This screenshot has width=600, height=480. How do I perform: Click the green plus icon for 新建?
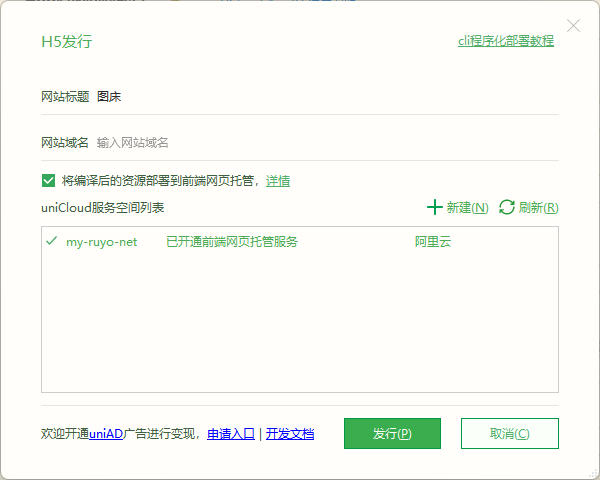click(434, 207)
